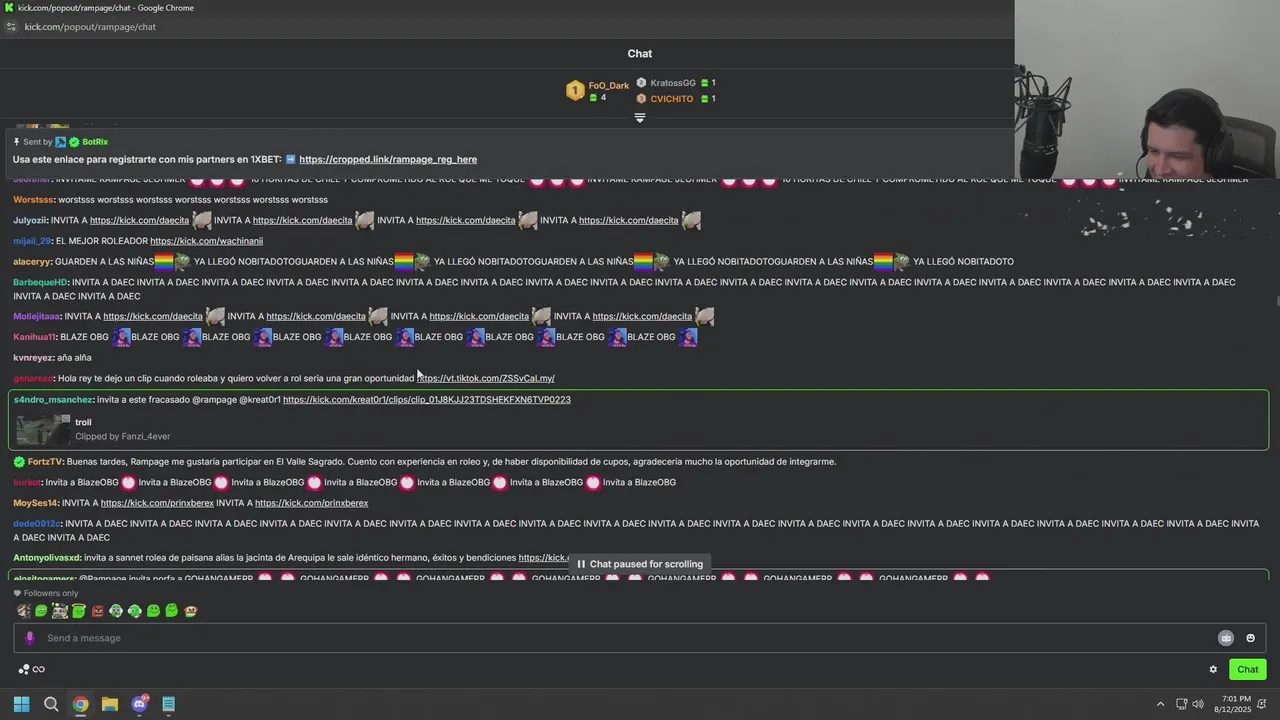
Task: Click the green Chat send button
Action: point(1248,670)
